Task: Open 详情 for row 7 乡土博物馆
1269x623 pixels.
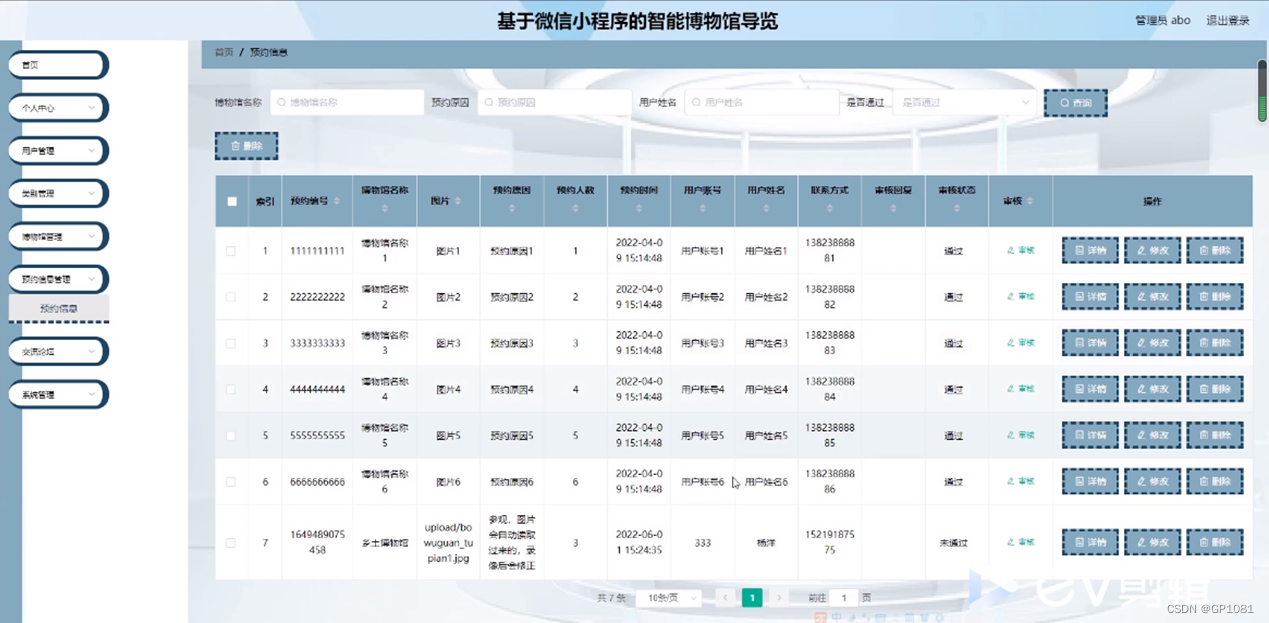Action: 1090,543
